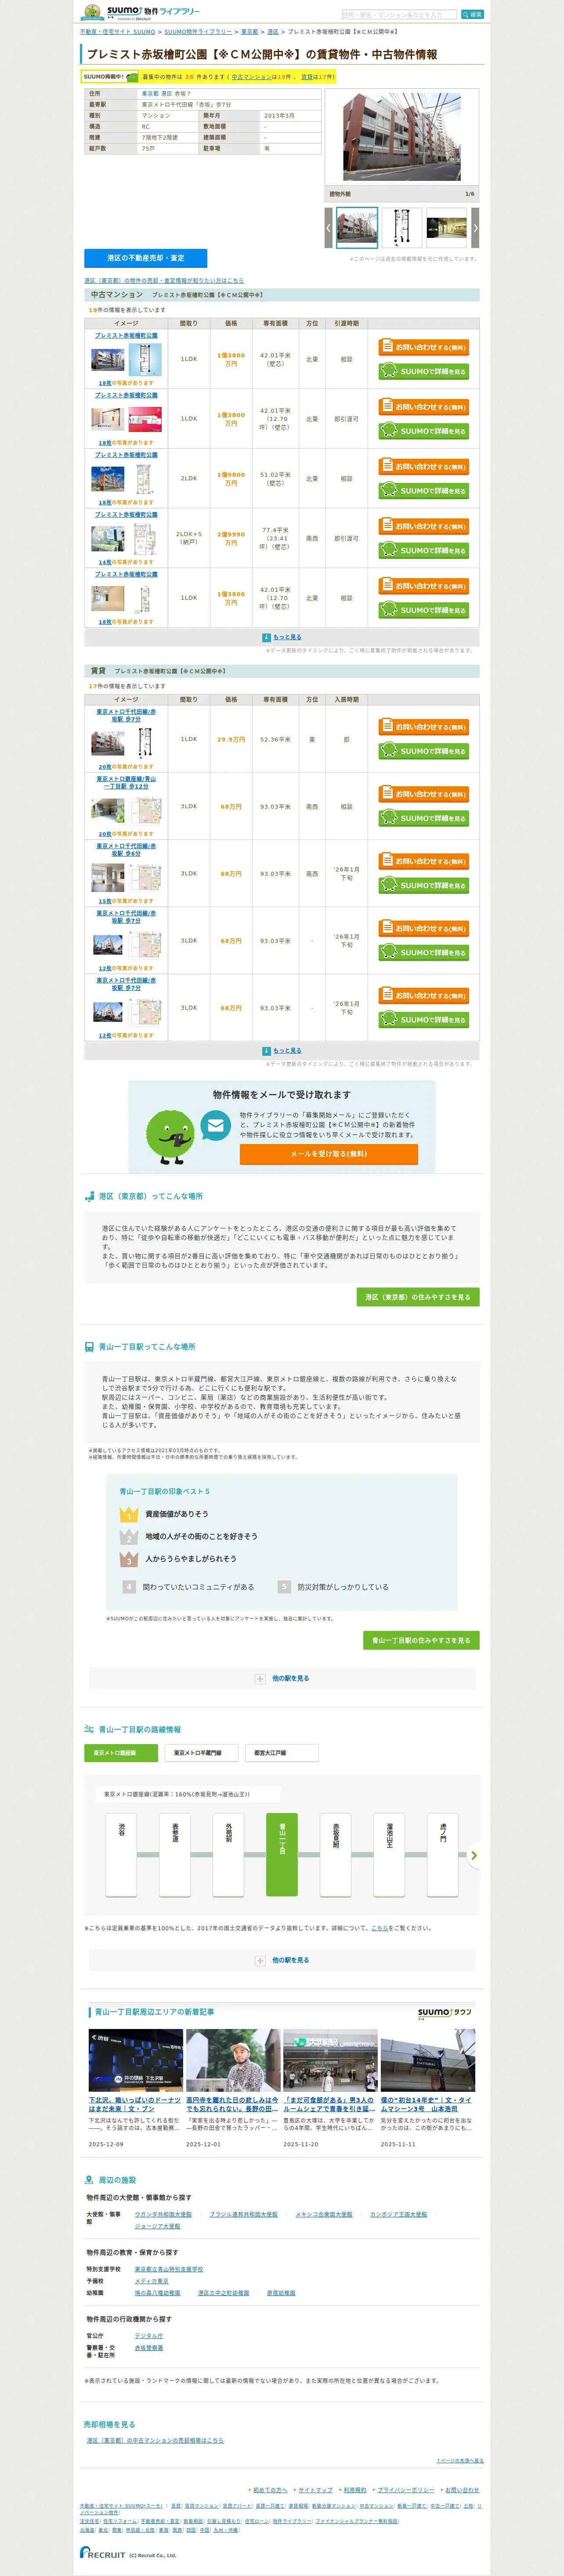Open the 「まだ可食部がある」 article title
Viewport: 564px width, 2576px height.
pos(329,2105)
